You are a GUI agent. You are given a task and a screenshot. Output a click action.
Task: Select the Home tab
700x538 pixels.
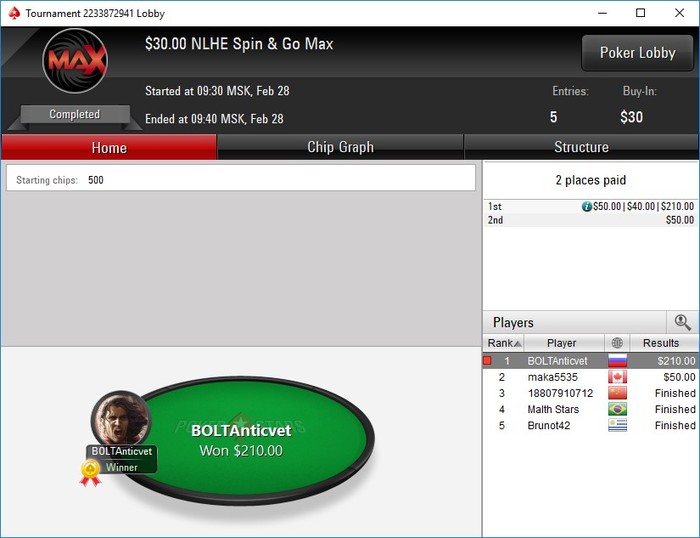pos(109,147)
